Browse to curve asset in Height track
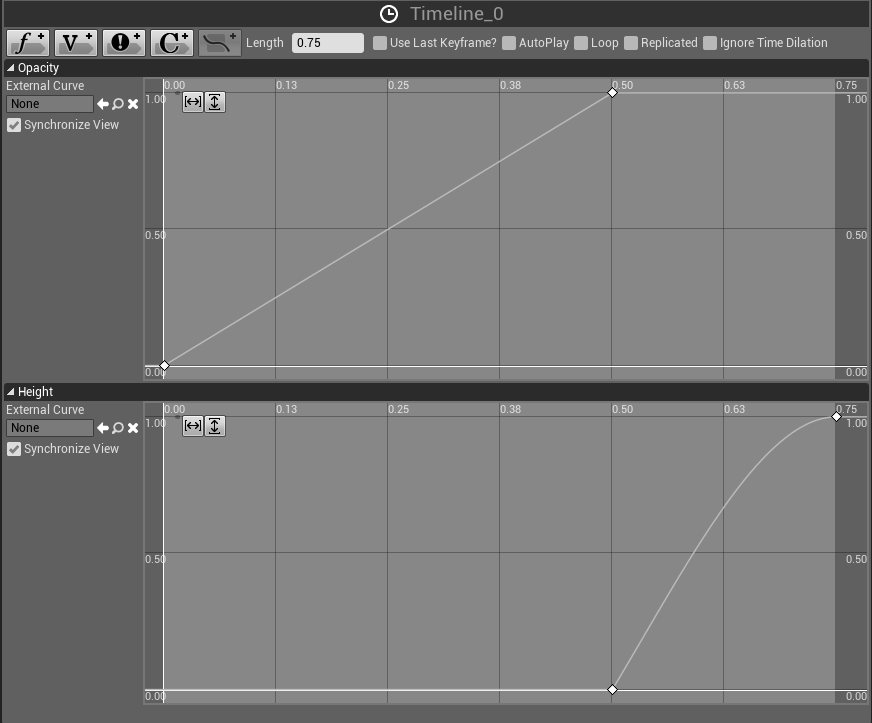 click(118, 428)
